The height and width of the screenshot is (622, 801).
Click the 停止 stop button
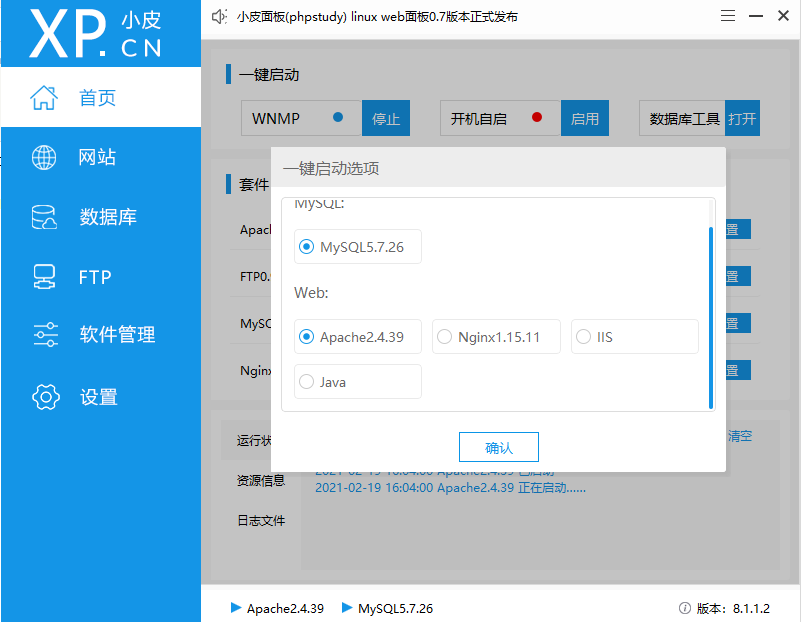[386, 118]
